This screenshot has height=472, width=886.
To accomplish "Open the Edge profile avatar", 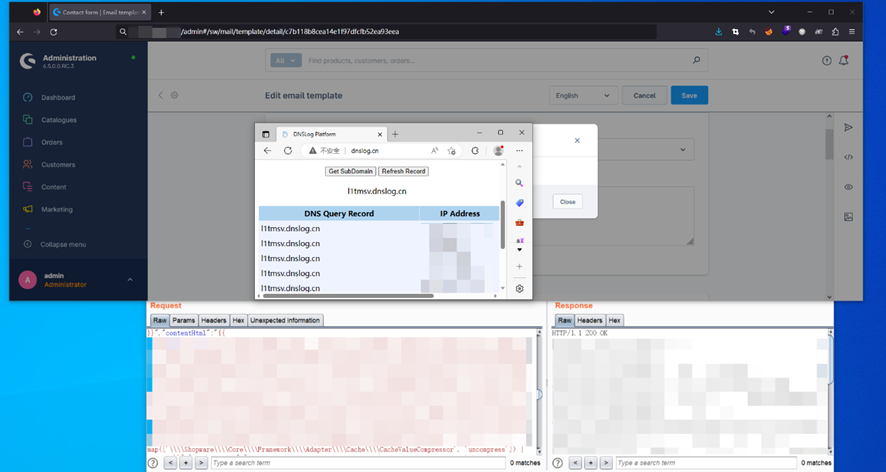I will (498, 150).
